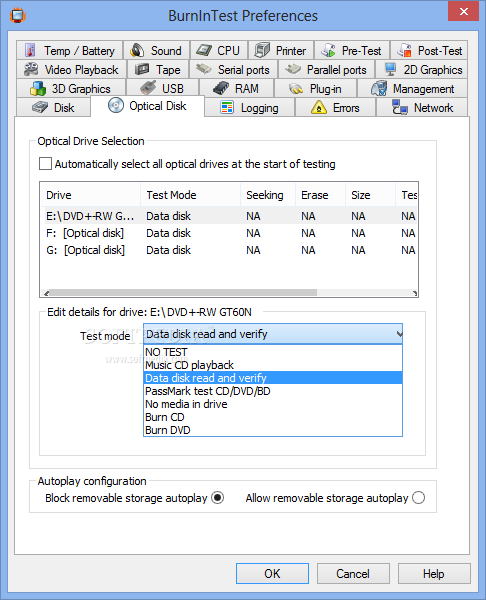Click the Management tab icon
The image size is (486, 600).
tap(379, 88)
